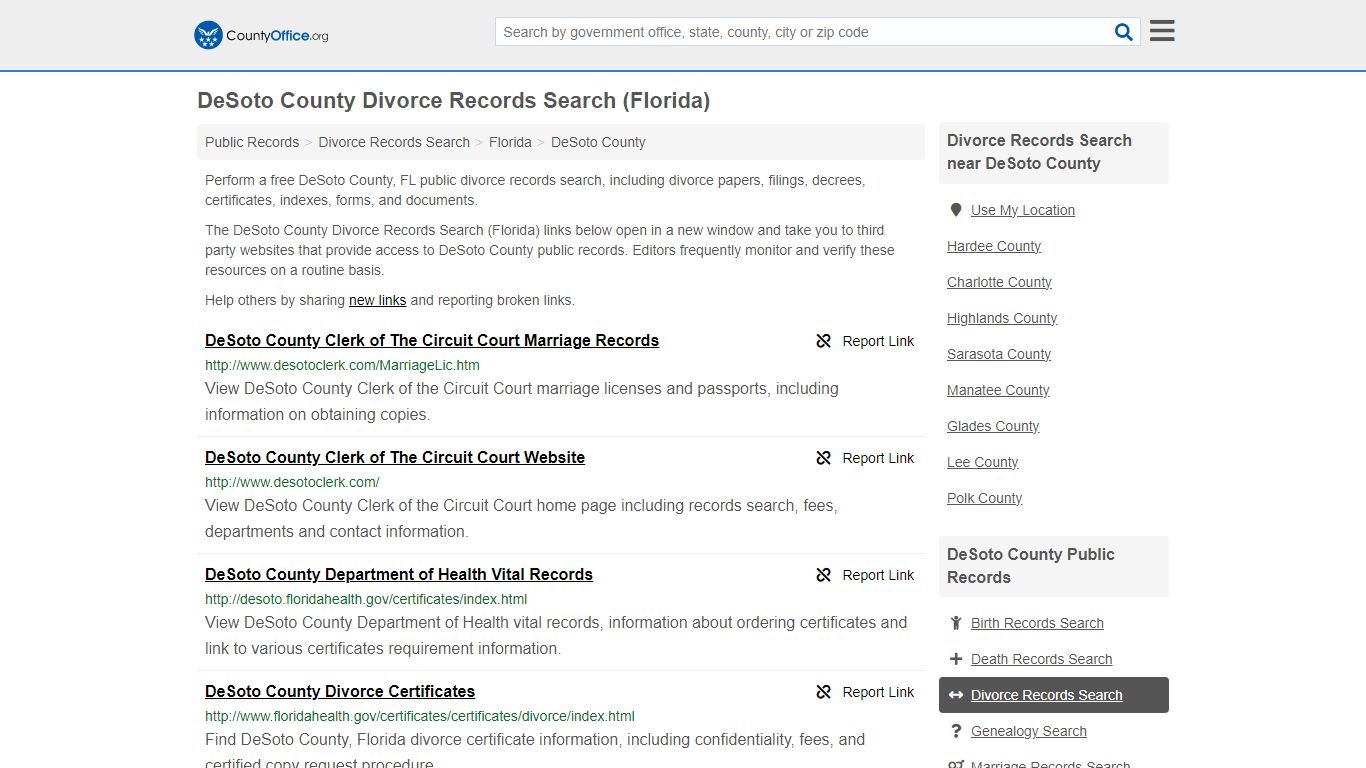This screenshot has width=1366, height=768.
Task: Go to Divorce Records Search breadcrumb
Action: pos(394,142)
